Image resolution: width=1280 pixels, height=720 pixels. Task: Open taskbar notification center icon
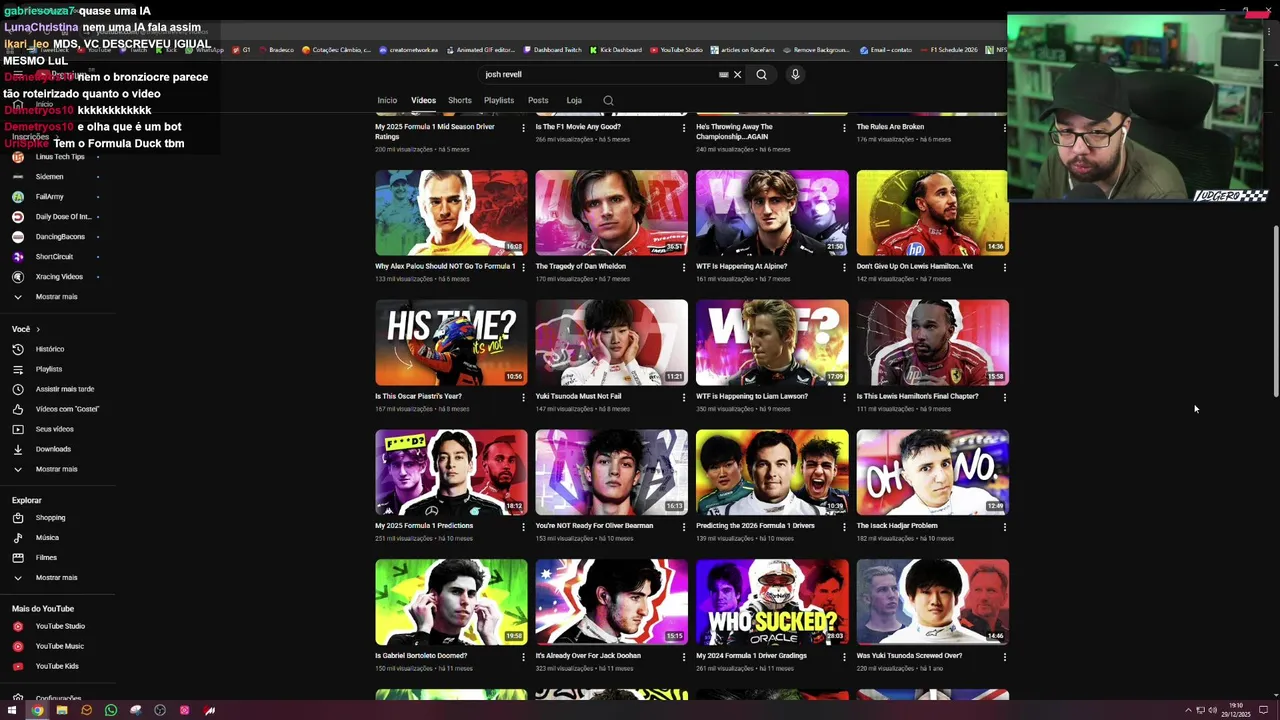[1264, 710]
